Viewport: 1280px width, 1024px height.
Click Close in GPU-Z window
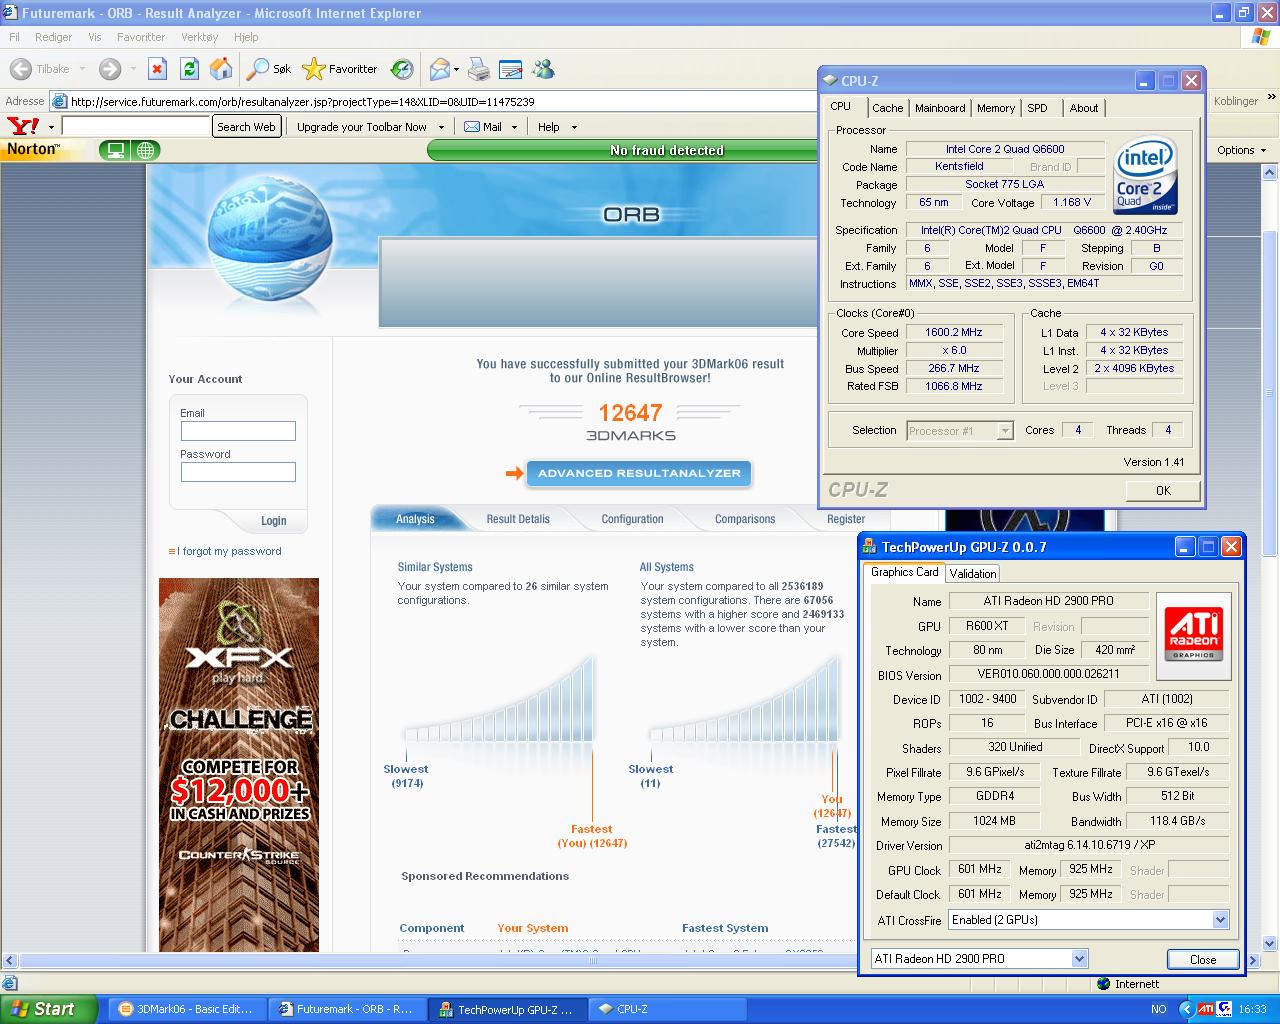tap(1203, 959)
